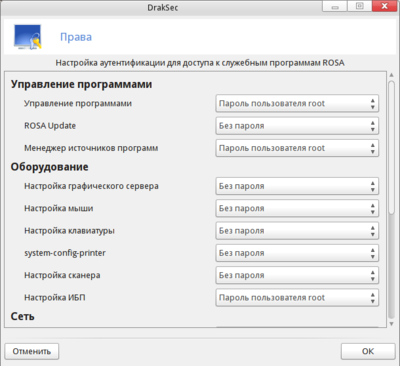
Task: Expand the Менеджер источников программ dropdown
Action: 297,148
